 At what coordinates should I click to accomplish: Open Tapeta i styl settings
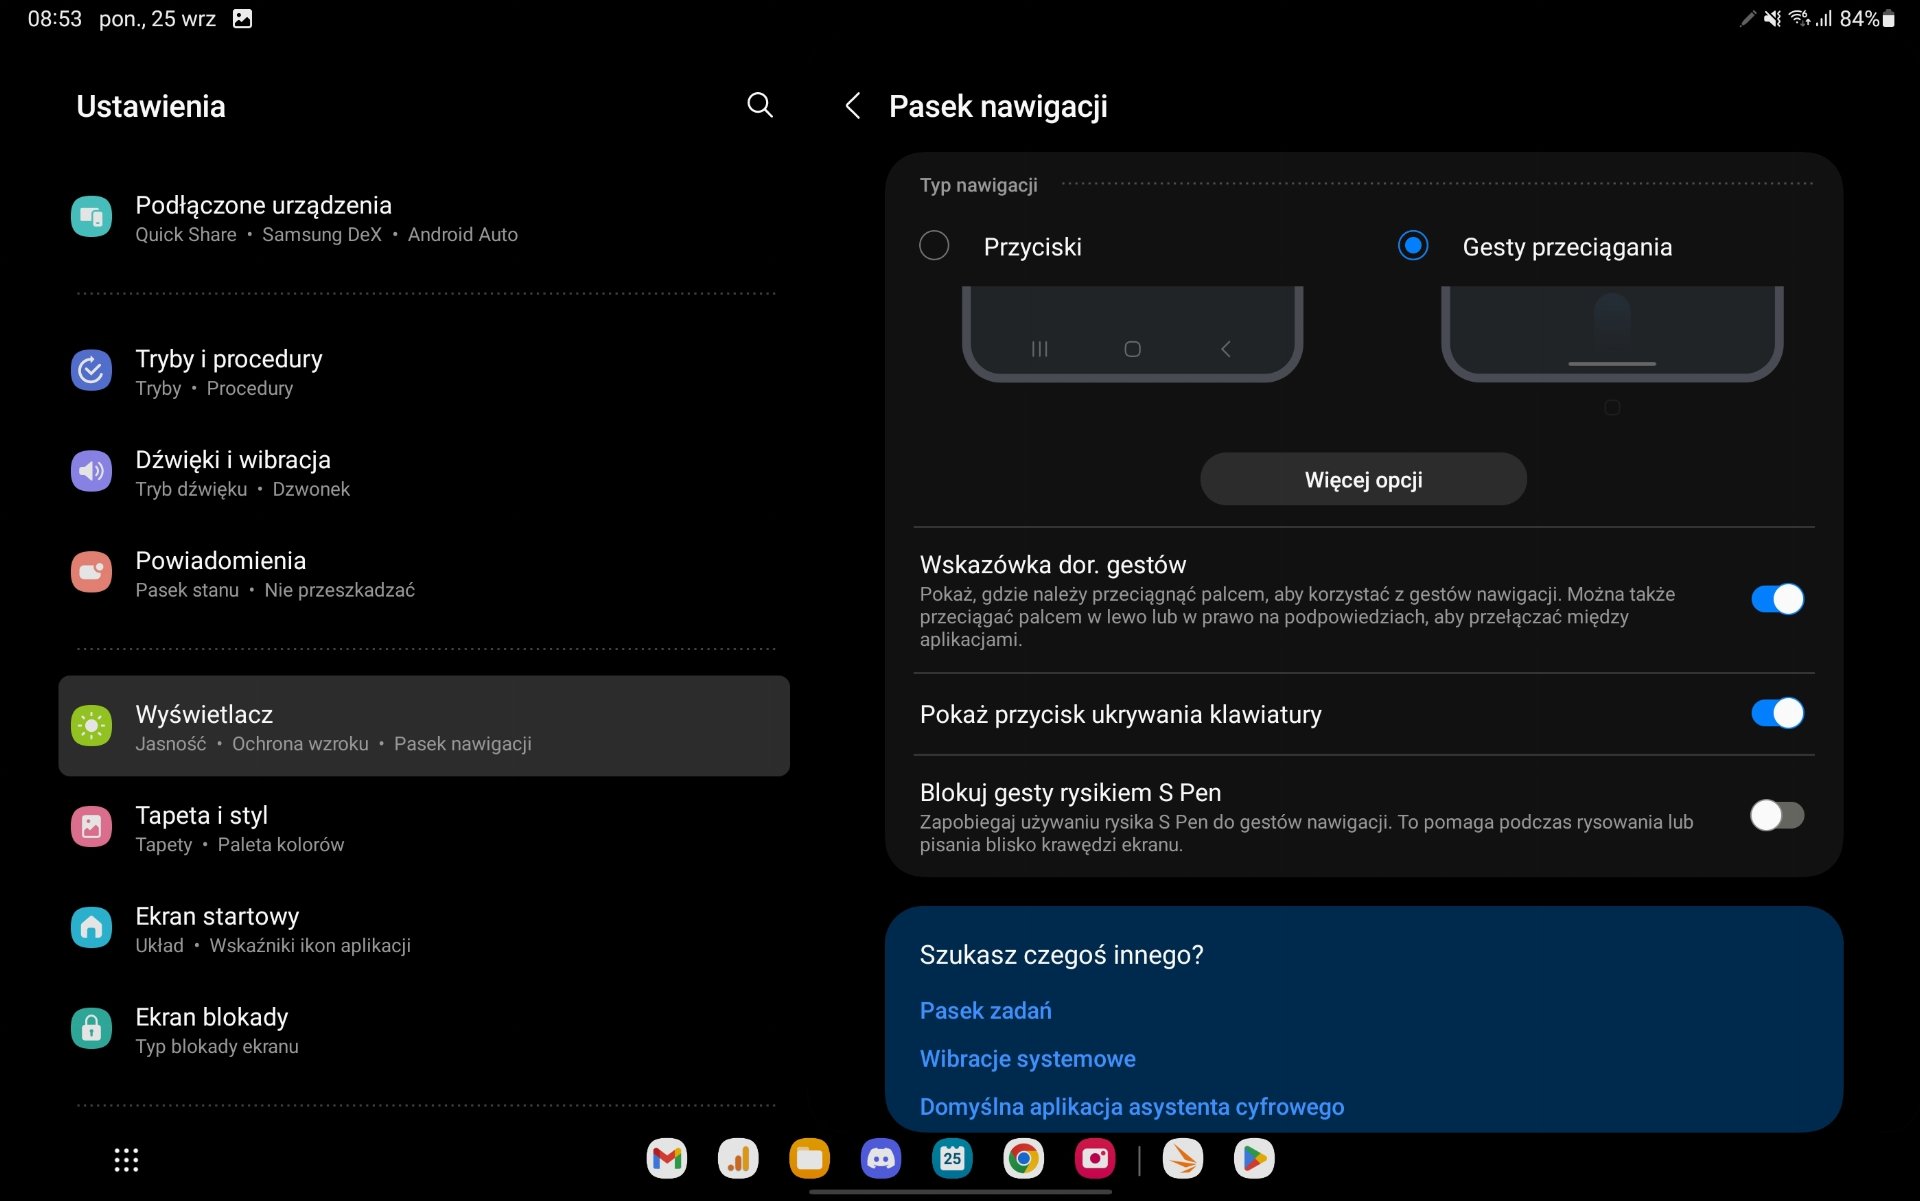tap(424, 828)
